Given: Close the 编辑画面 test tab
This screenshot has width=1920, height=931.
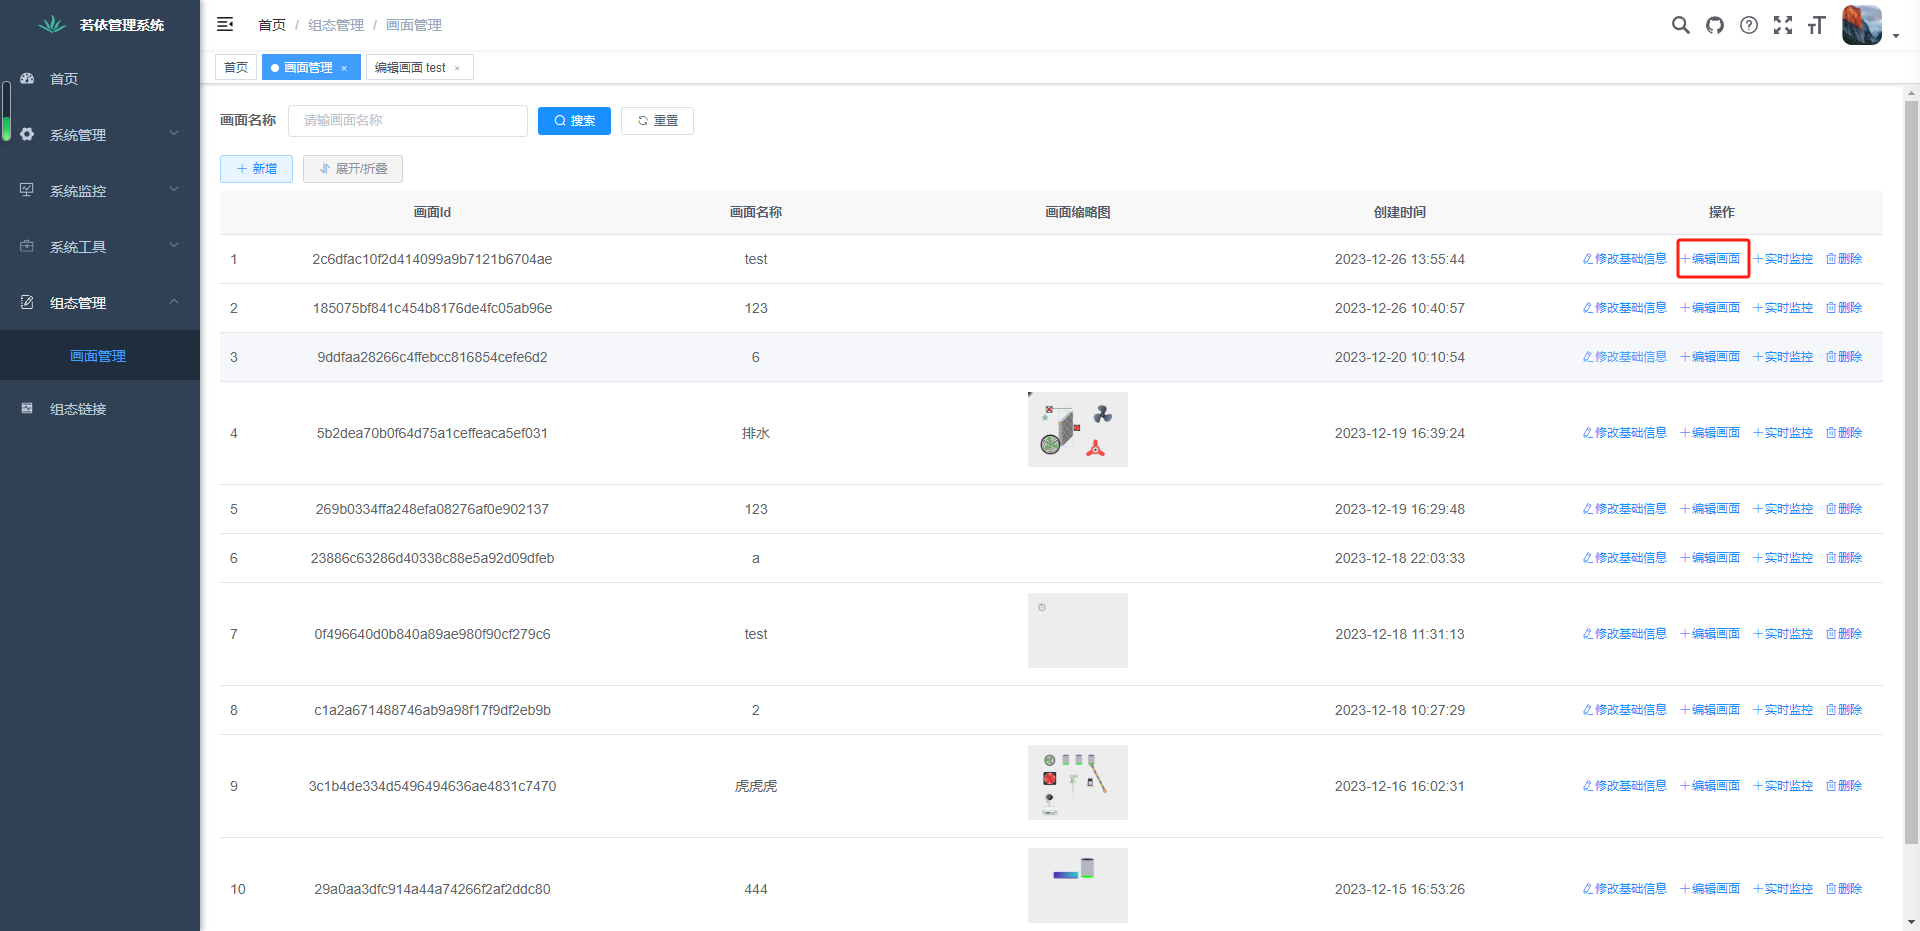Looking at the screenshot, I should pos(457,68).
